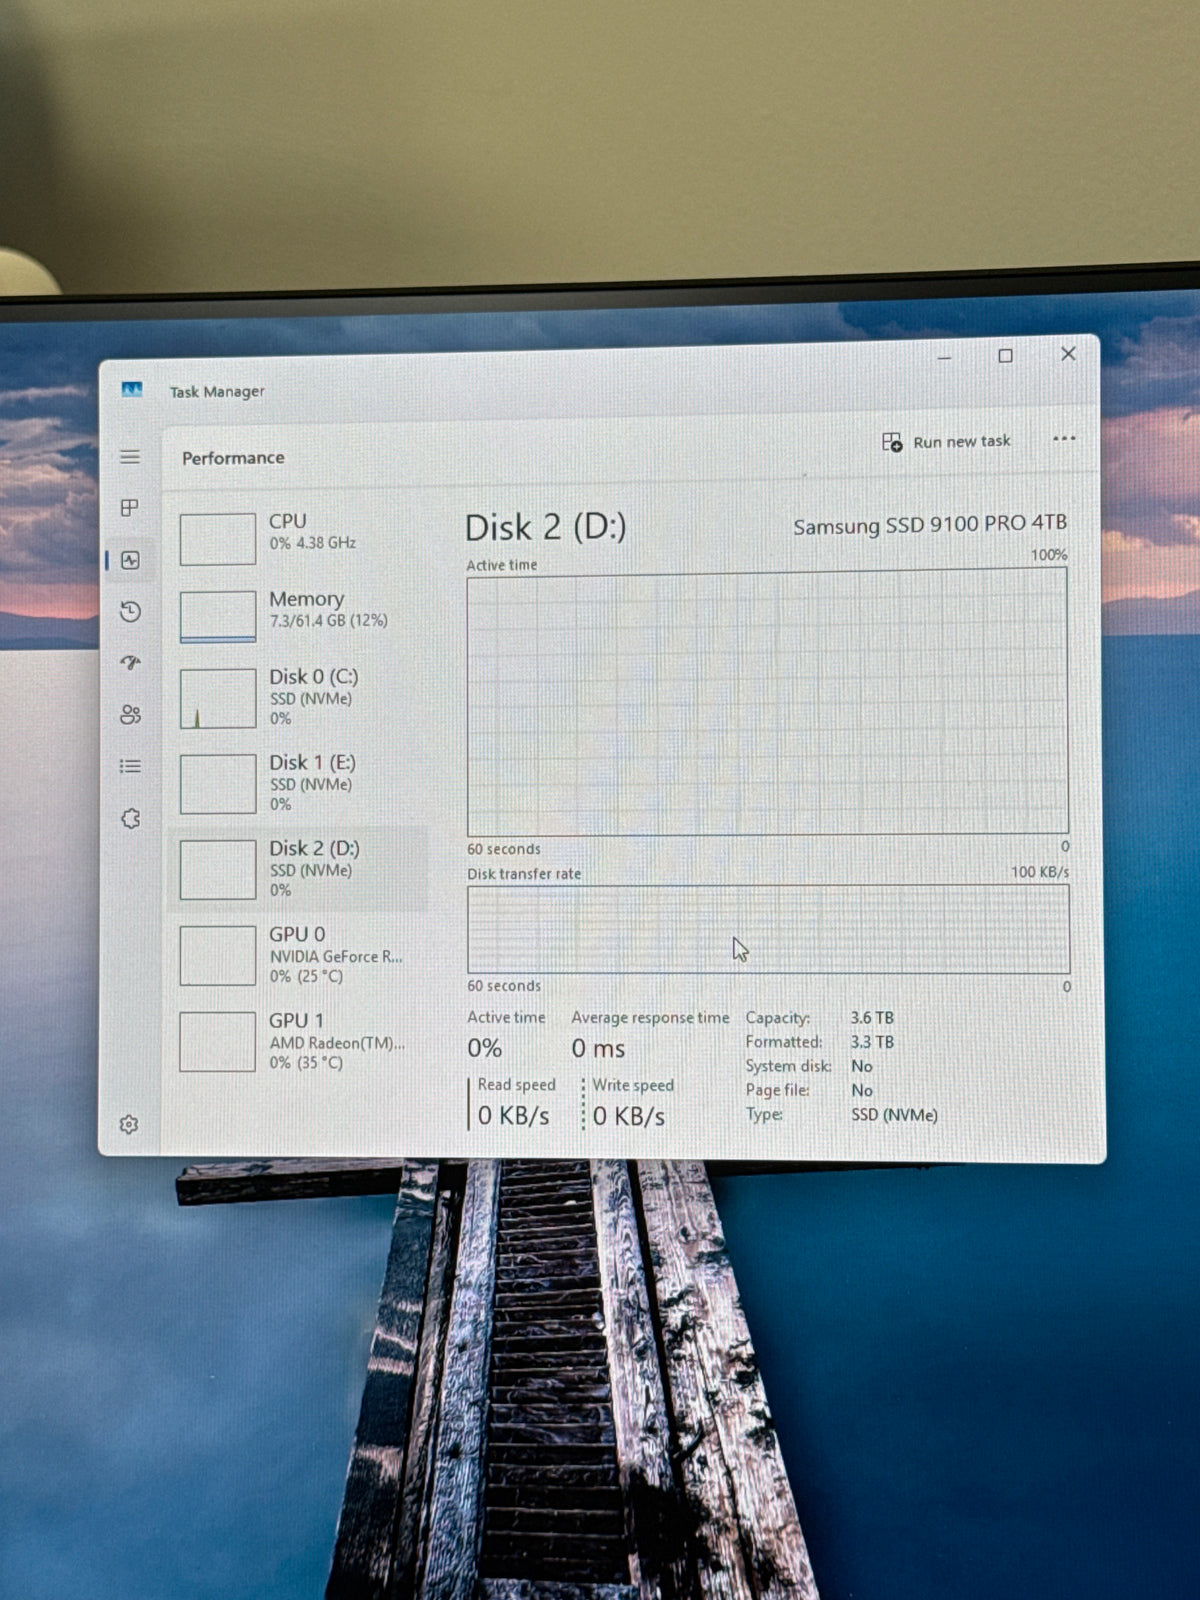
Task: Open the Services page icon
Action: pyautogui.click(x=130, y=818)
